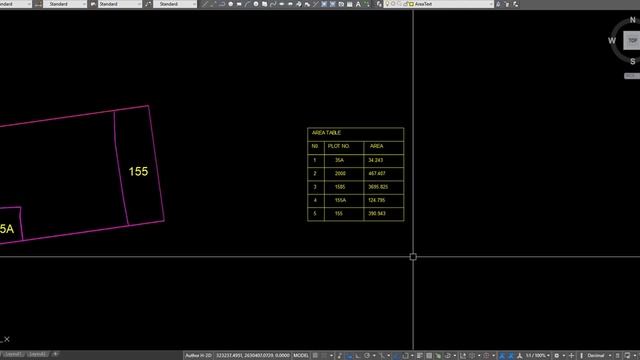Select the Revision Cloud tool
The image size is (640, 360).
pos(264,4)
